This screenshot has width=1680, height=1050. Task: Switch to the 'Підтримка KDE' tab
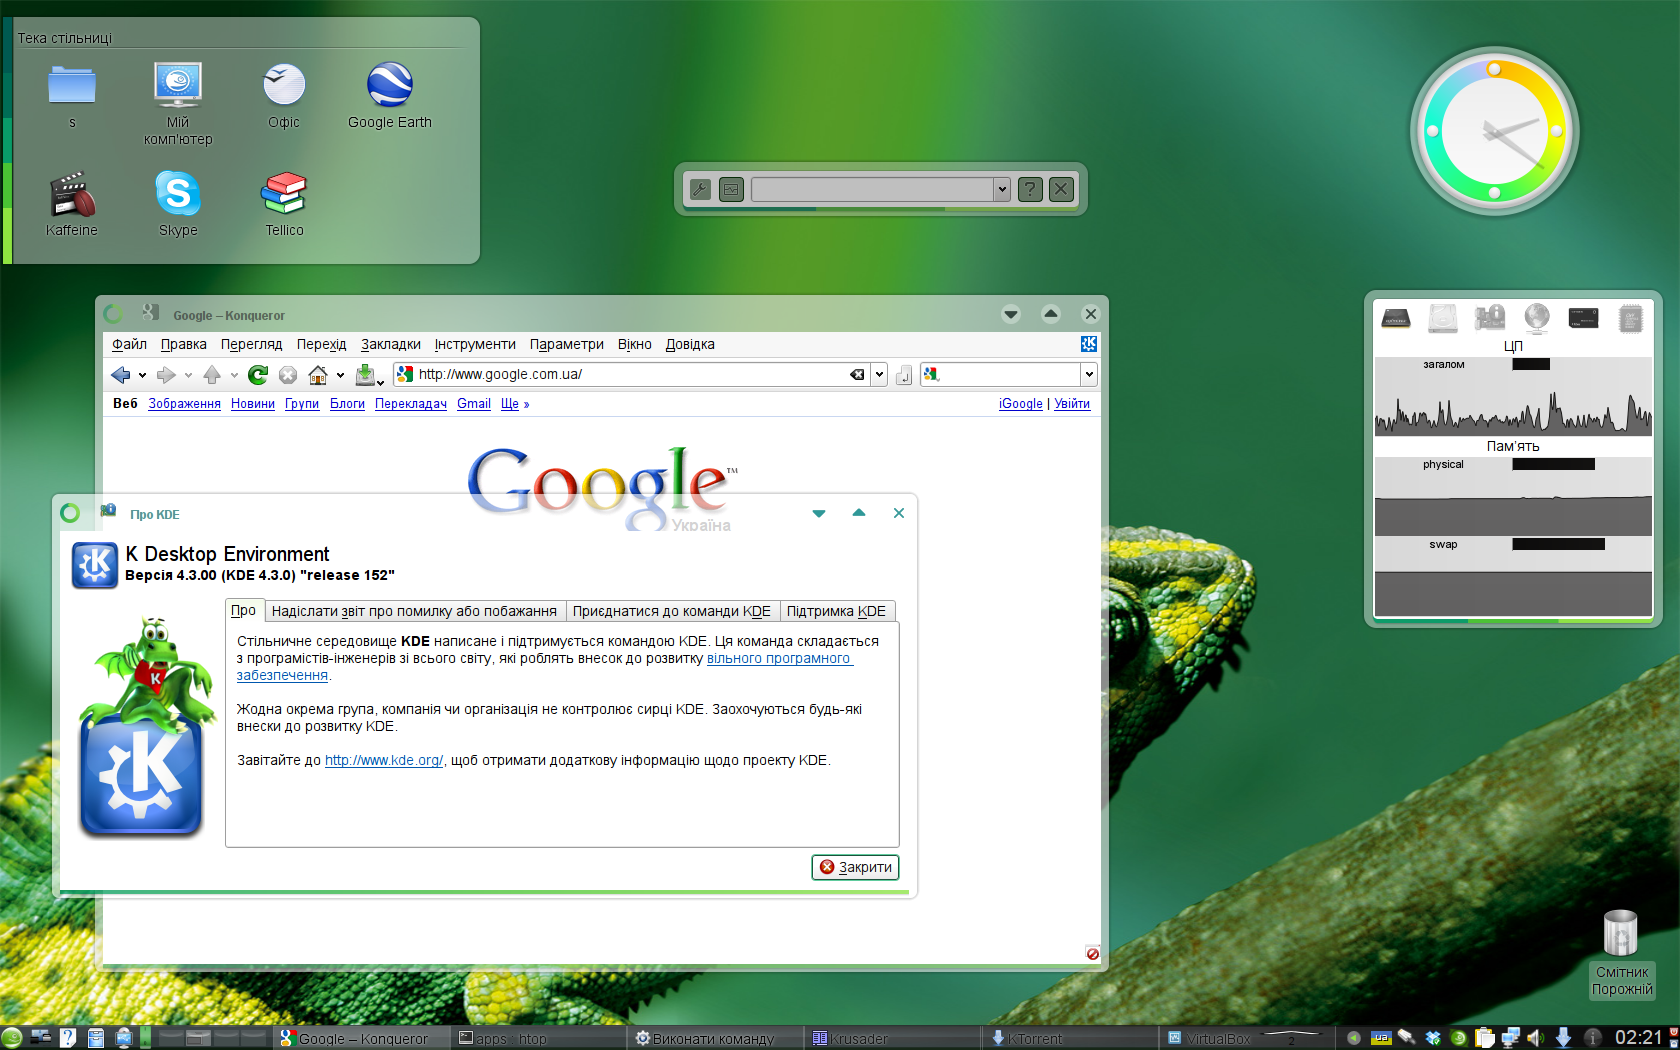point(836,611)
